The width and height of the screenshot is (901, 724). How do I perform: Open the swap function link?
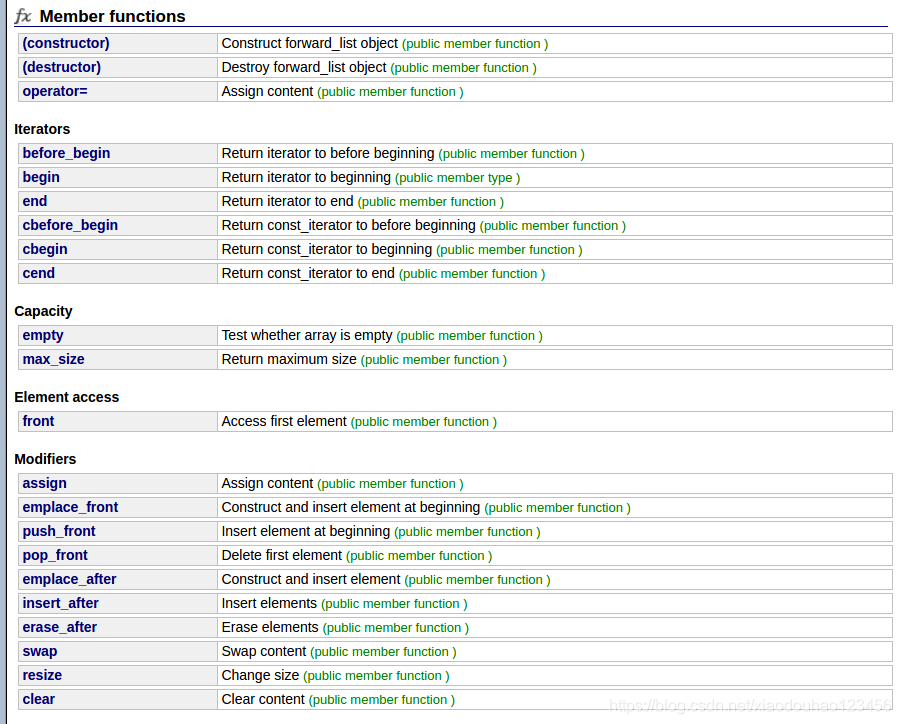40,652
